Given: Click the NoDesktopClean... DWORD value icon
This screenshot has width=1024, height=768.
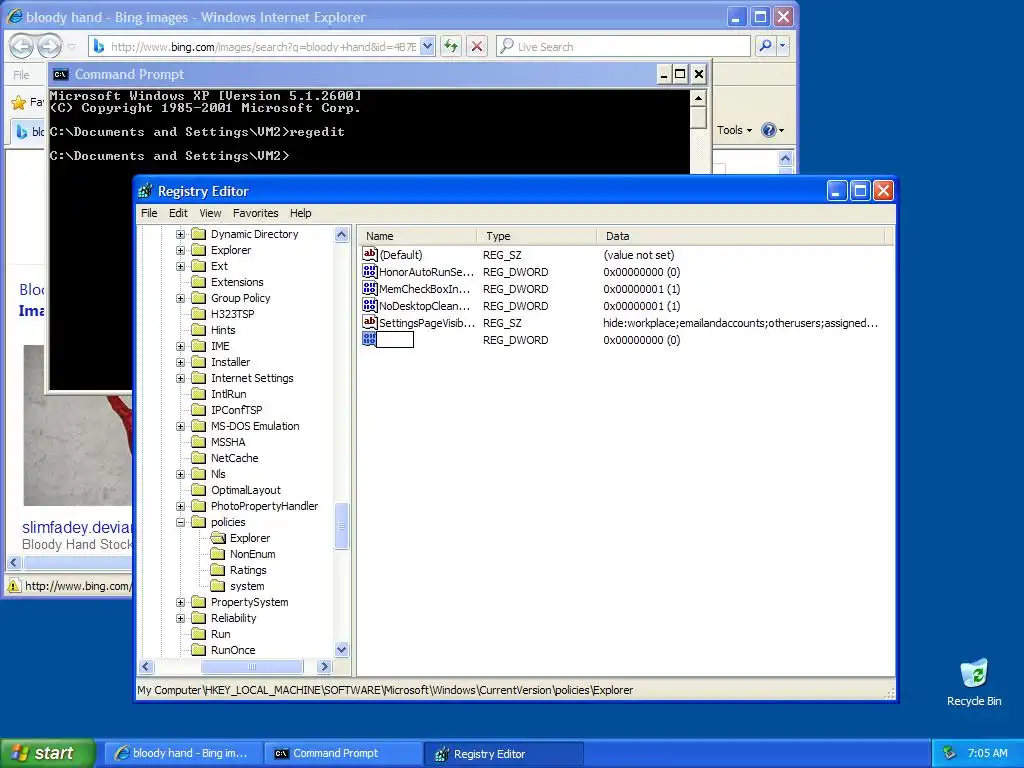Looking at the screenshot, I should click(x=370, y=306).
